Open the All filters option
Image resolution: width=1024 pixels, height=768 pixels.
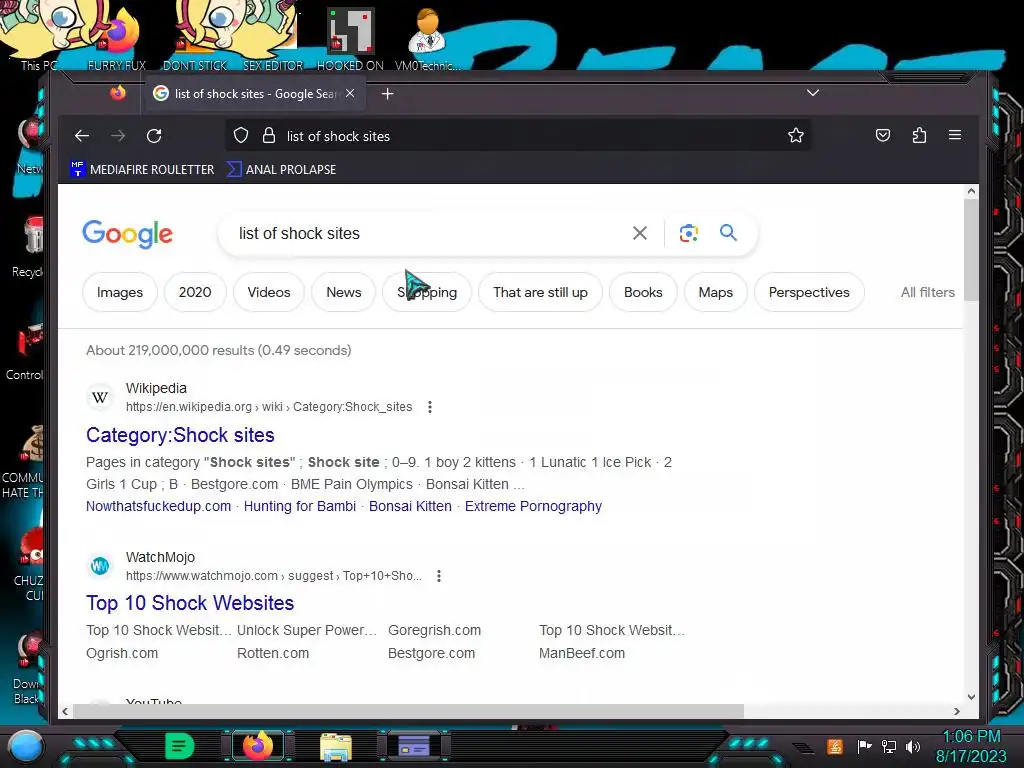click(927, 292)
